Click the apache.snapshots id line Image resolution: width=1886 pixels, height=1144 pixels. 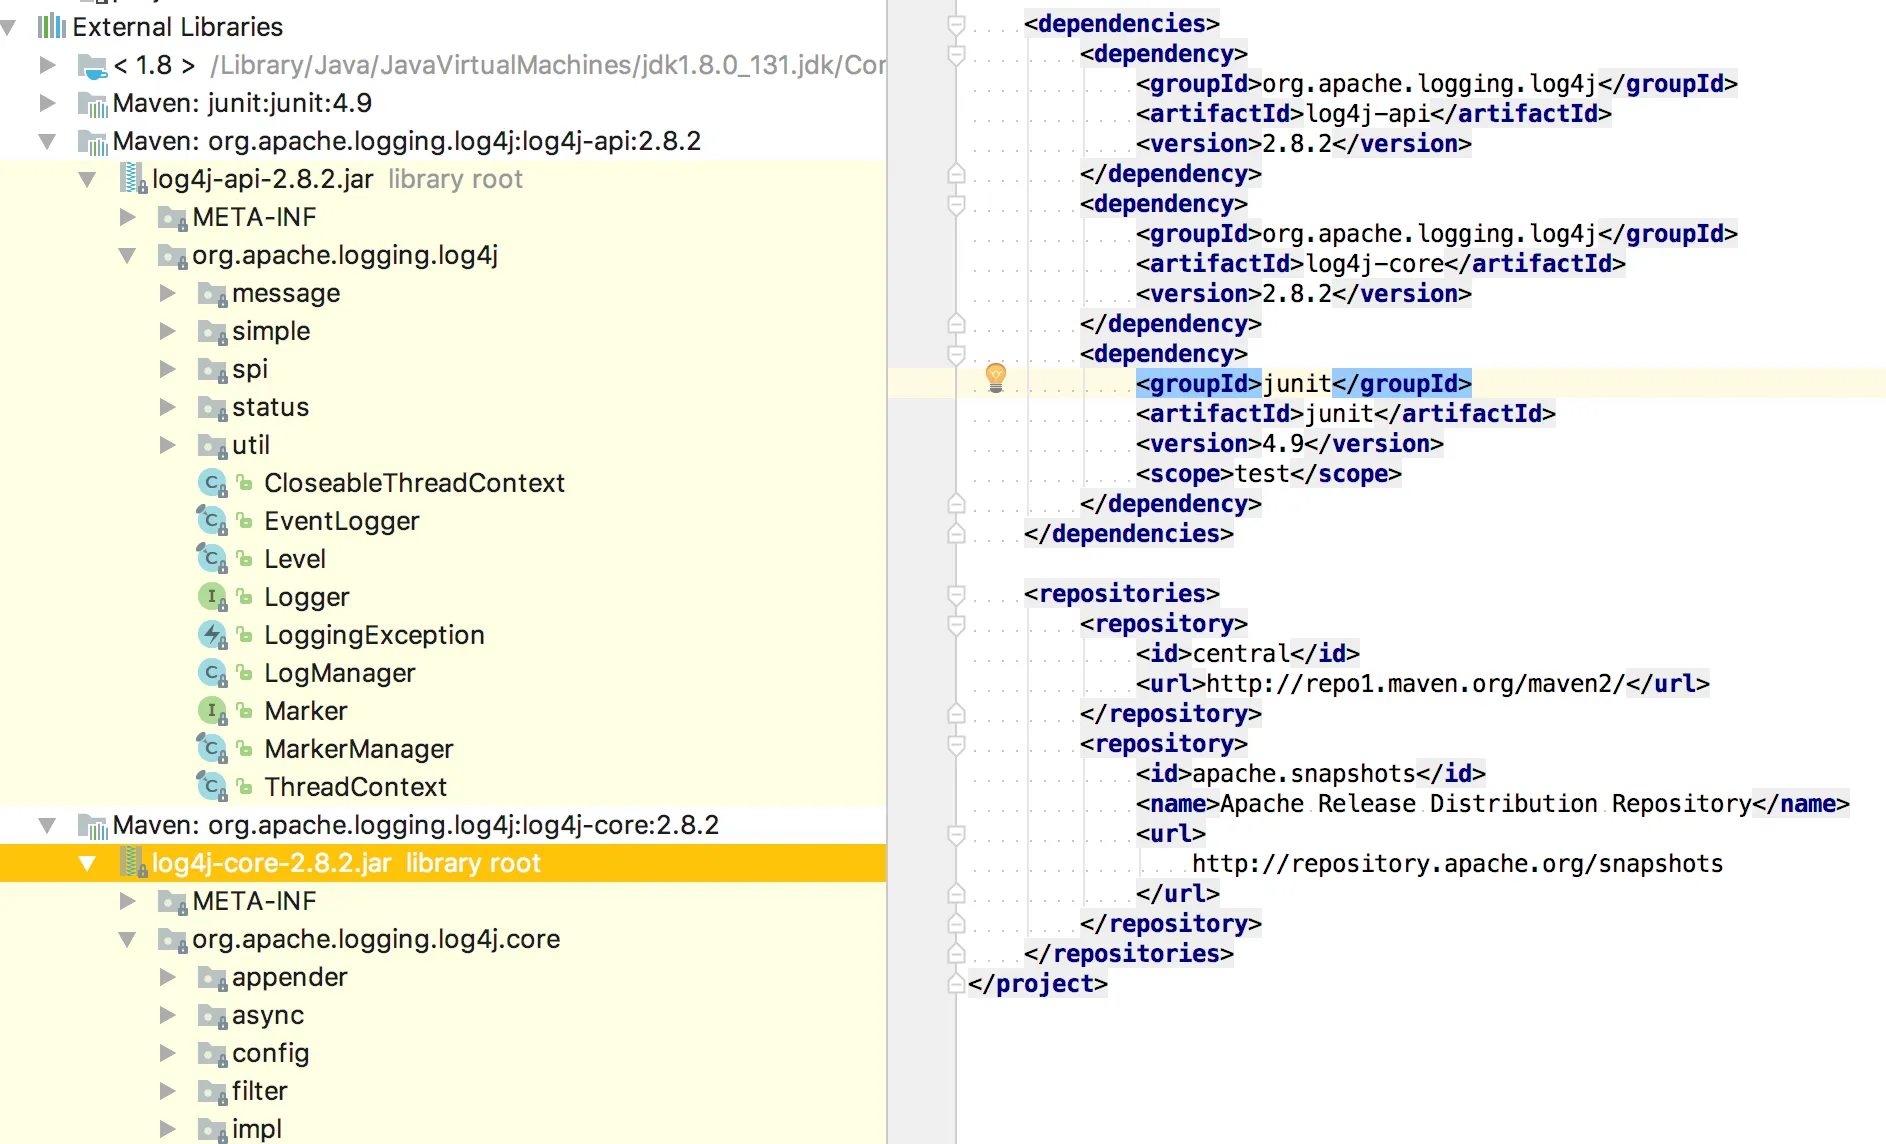click(1310, 774)
